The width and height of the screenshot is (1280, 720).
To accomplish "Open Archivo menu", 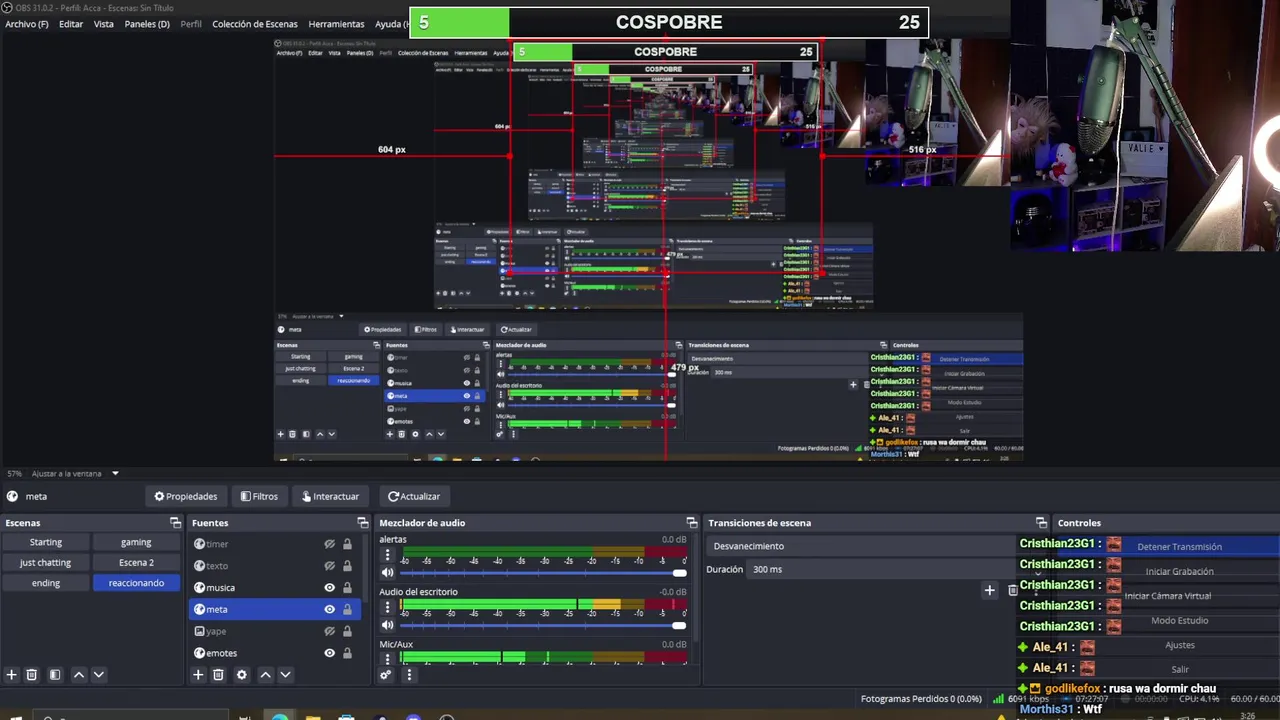I will point(27,24).
